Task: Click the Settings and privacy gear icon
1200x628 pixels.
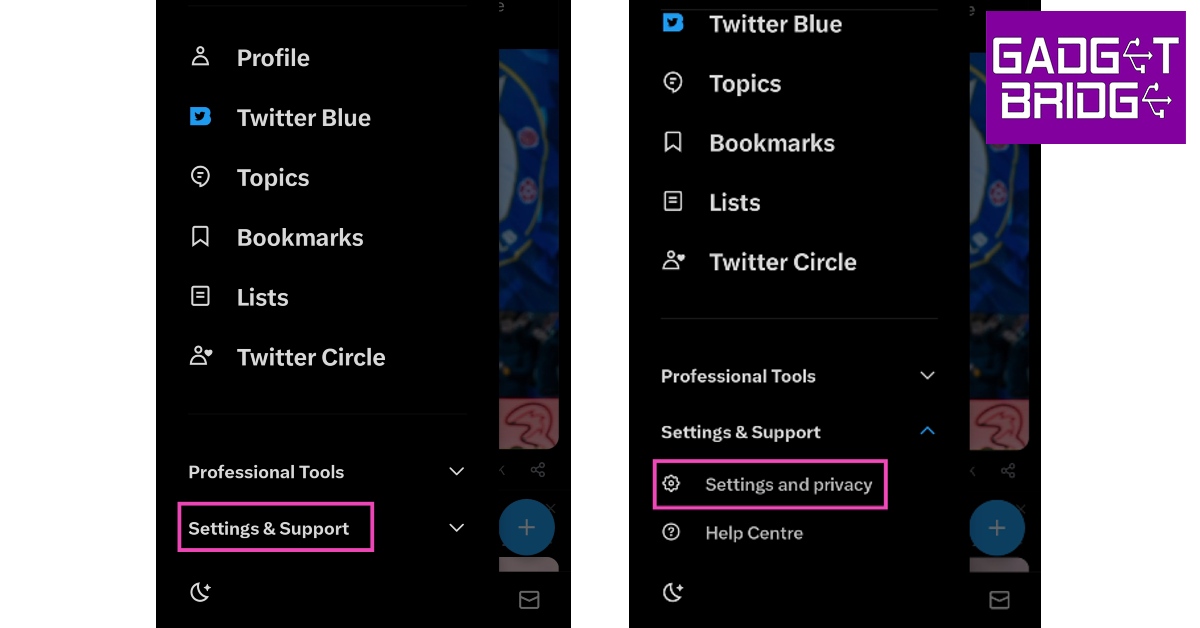Action: [672, 484]
